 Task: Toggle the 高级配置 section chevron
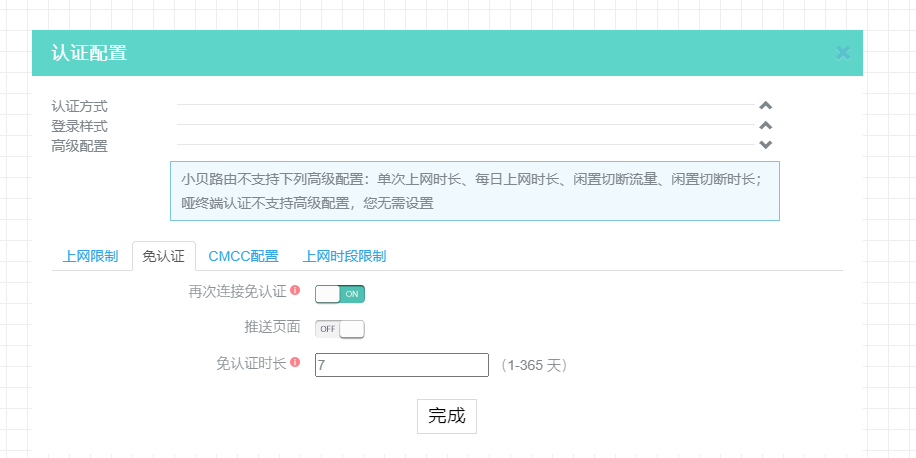point(765,145)
